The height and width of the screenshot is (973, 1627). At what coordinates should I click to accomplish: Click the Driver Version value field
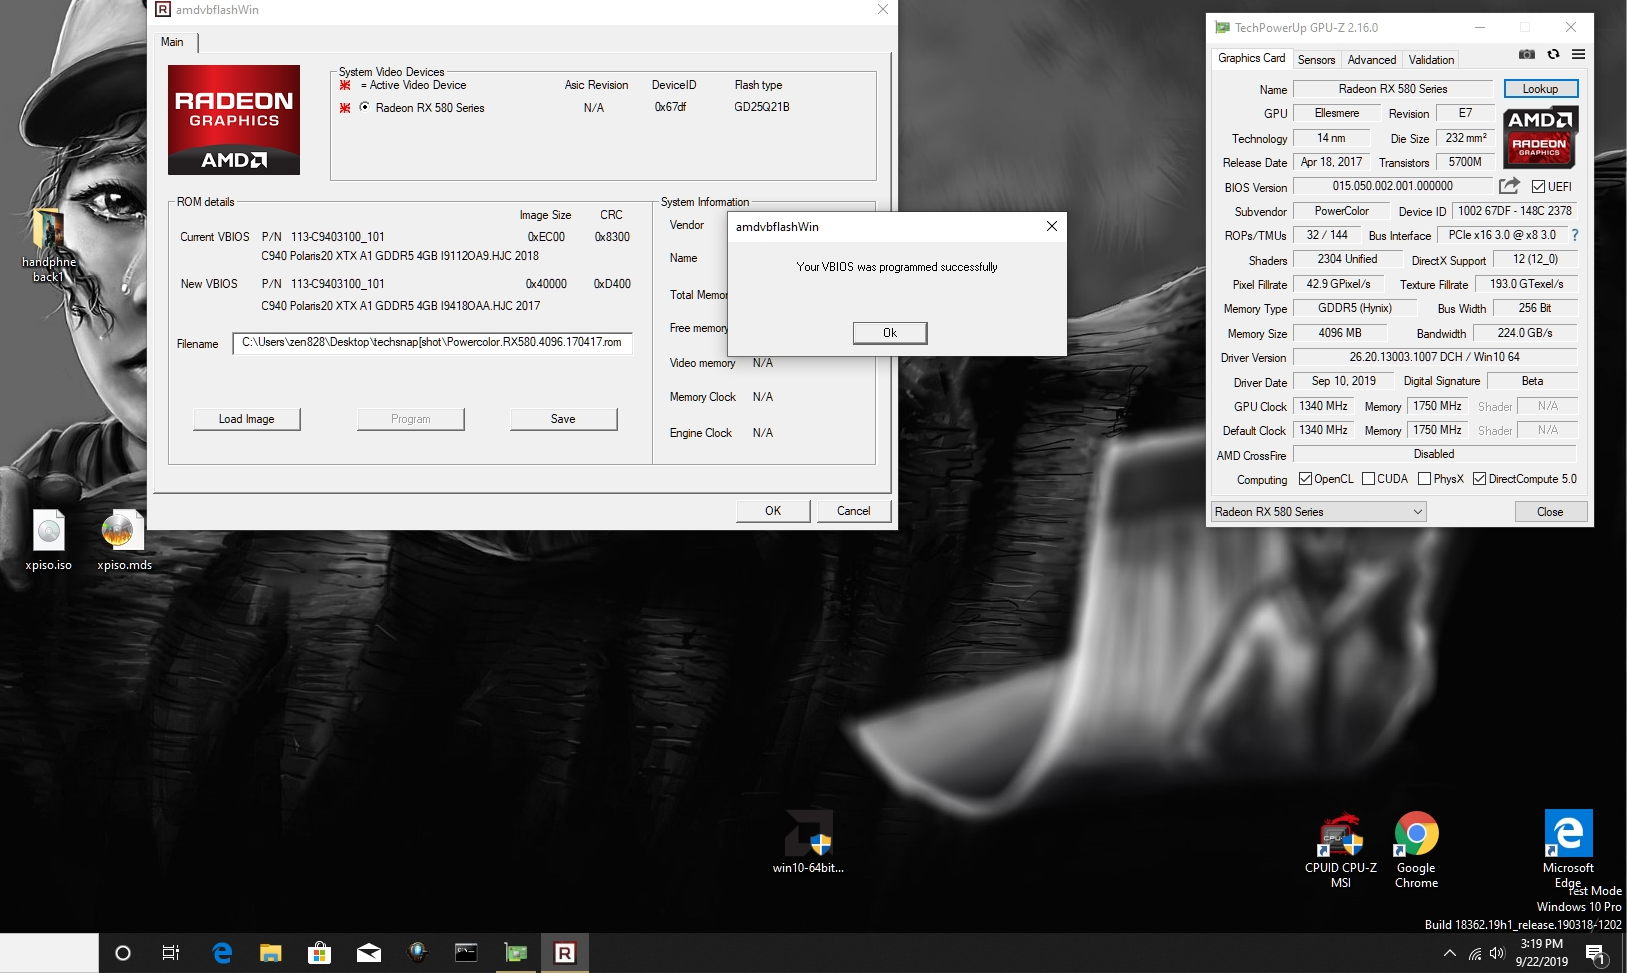click(1435, 357)
